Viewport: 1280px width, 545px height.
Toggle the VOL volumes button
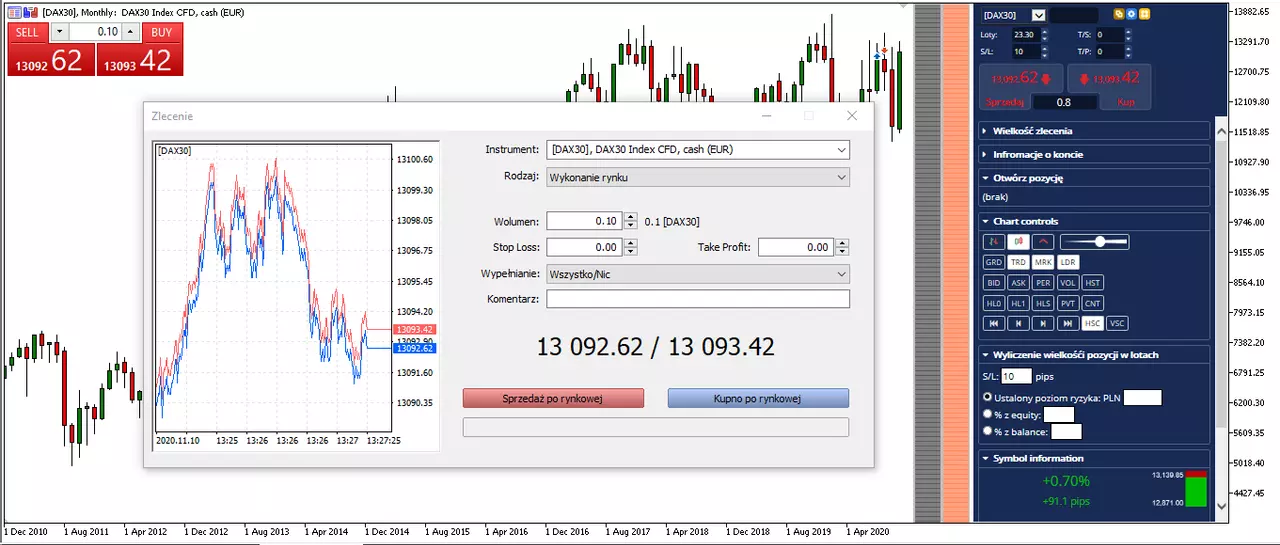[x=1068, y=283]
